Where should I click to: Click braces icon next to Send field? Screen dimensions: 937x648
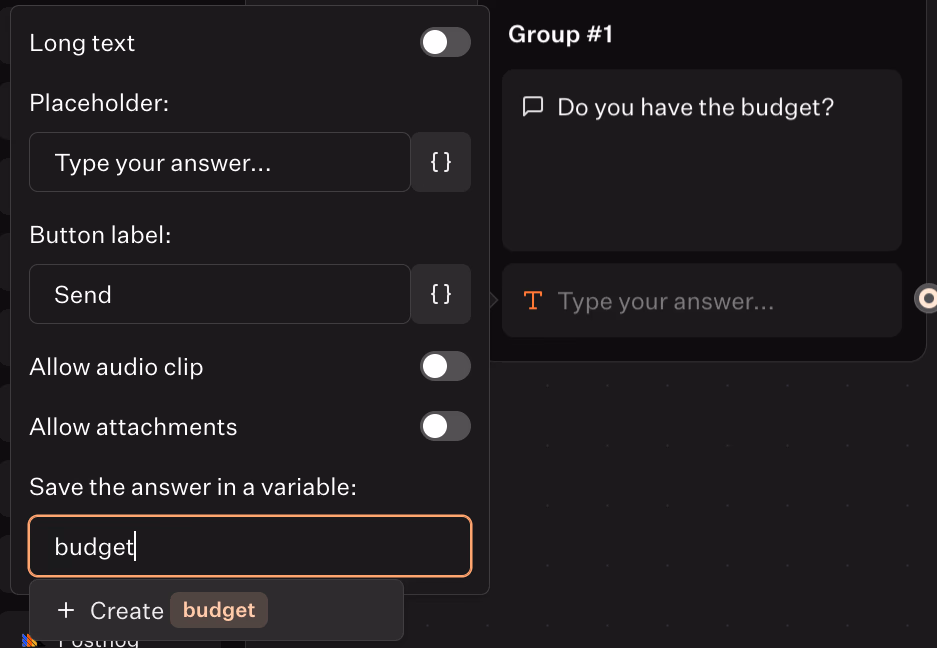pos(441,294)
